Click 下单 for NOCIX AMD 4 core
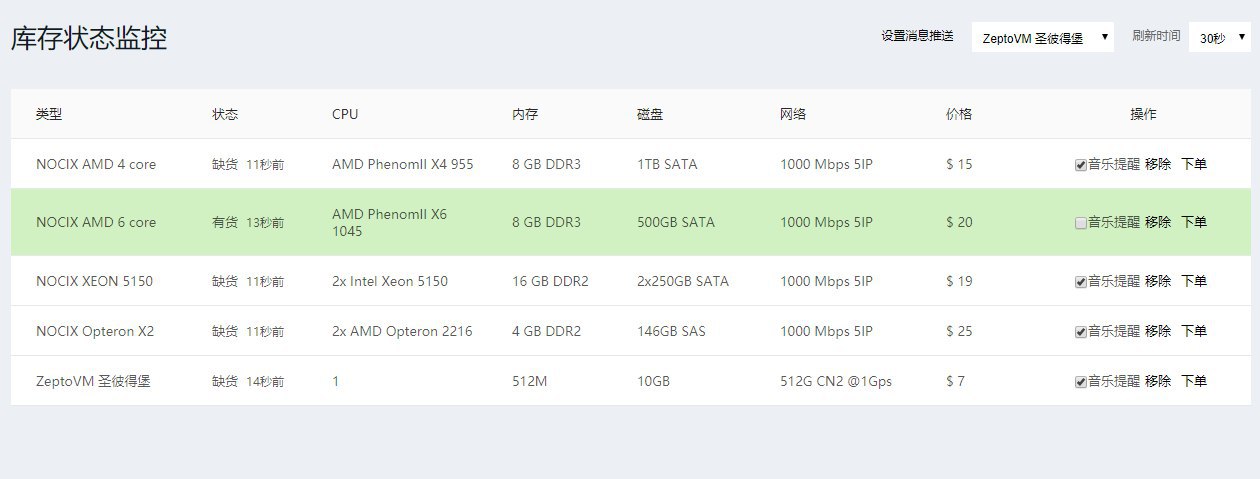Viewport: 1260px width, 479px height. pos(1194,164)
